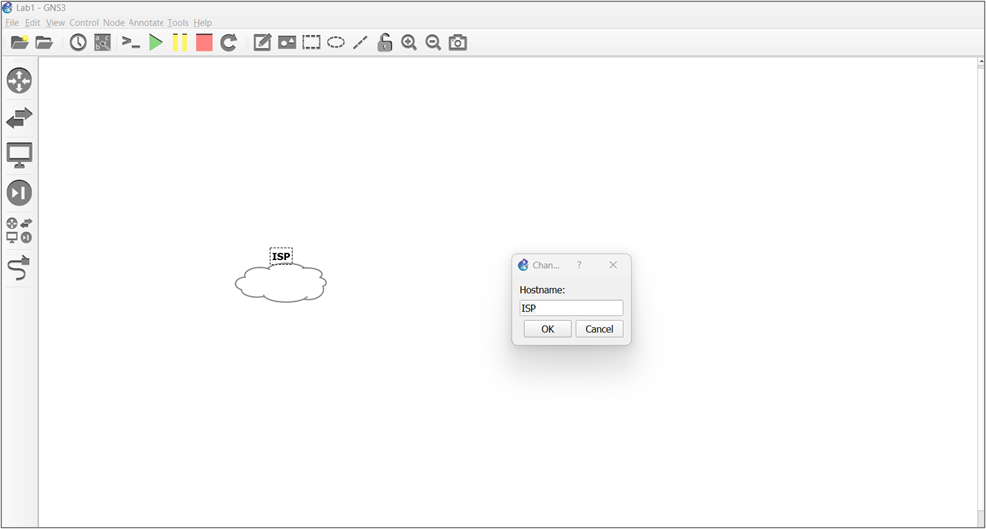Take a screenshot with camera icon
Image resolution: width=986 pixels, height=529 pixels.
pos(458,43)
